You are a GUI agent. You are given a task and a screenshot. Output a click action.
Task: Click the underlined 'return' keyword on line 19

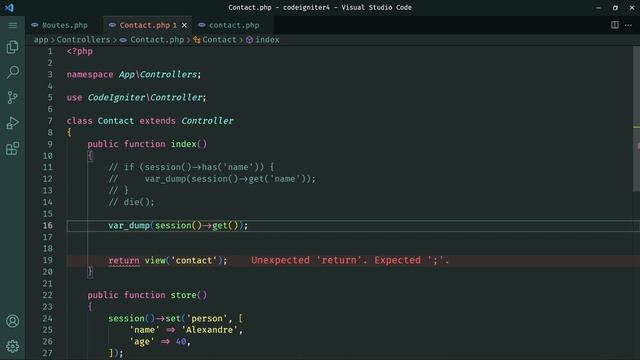[x=124, y=260]
